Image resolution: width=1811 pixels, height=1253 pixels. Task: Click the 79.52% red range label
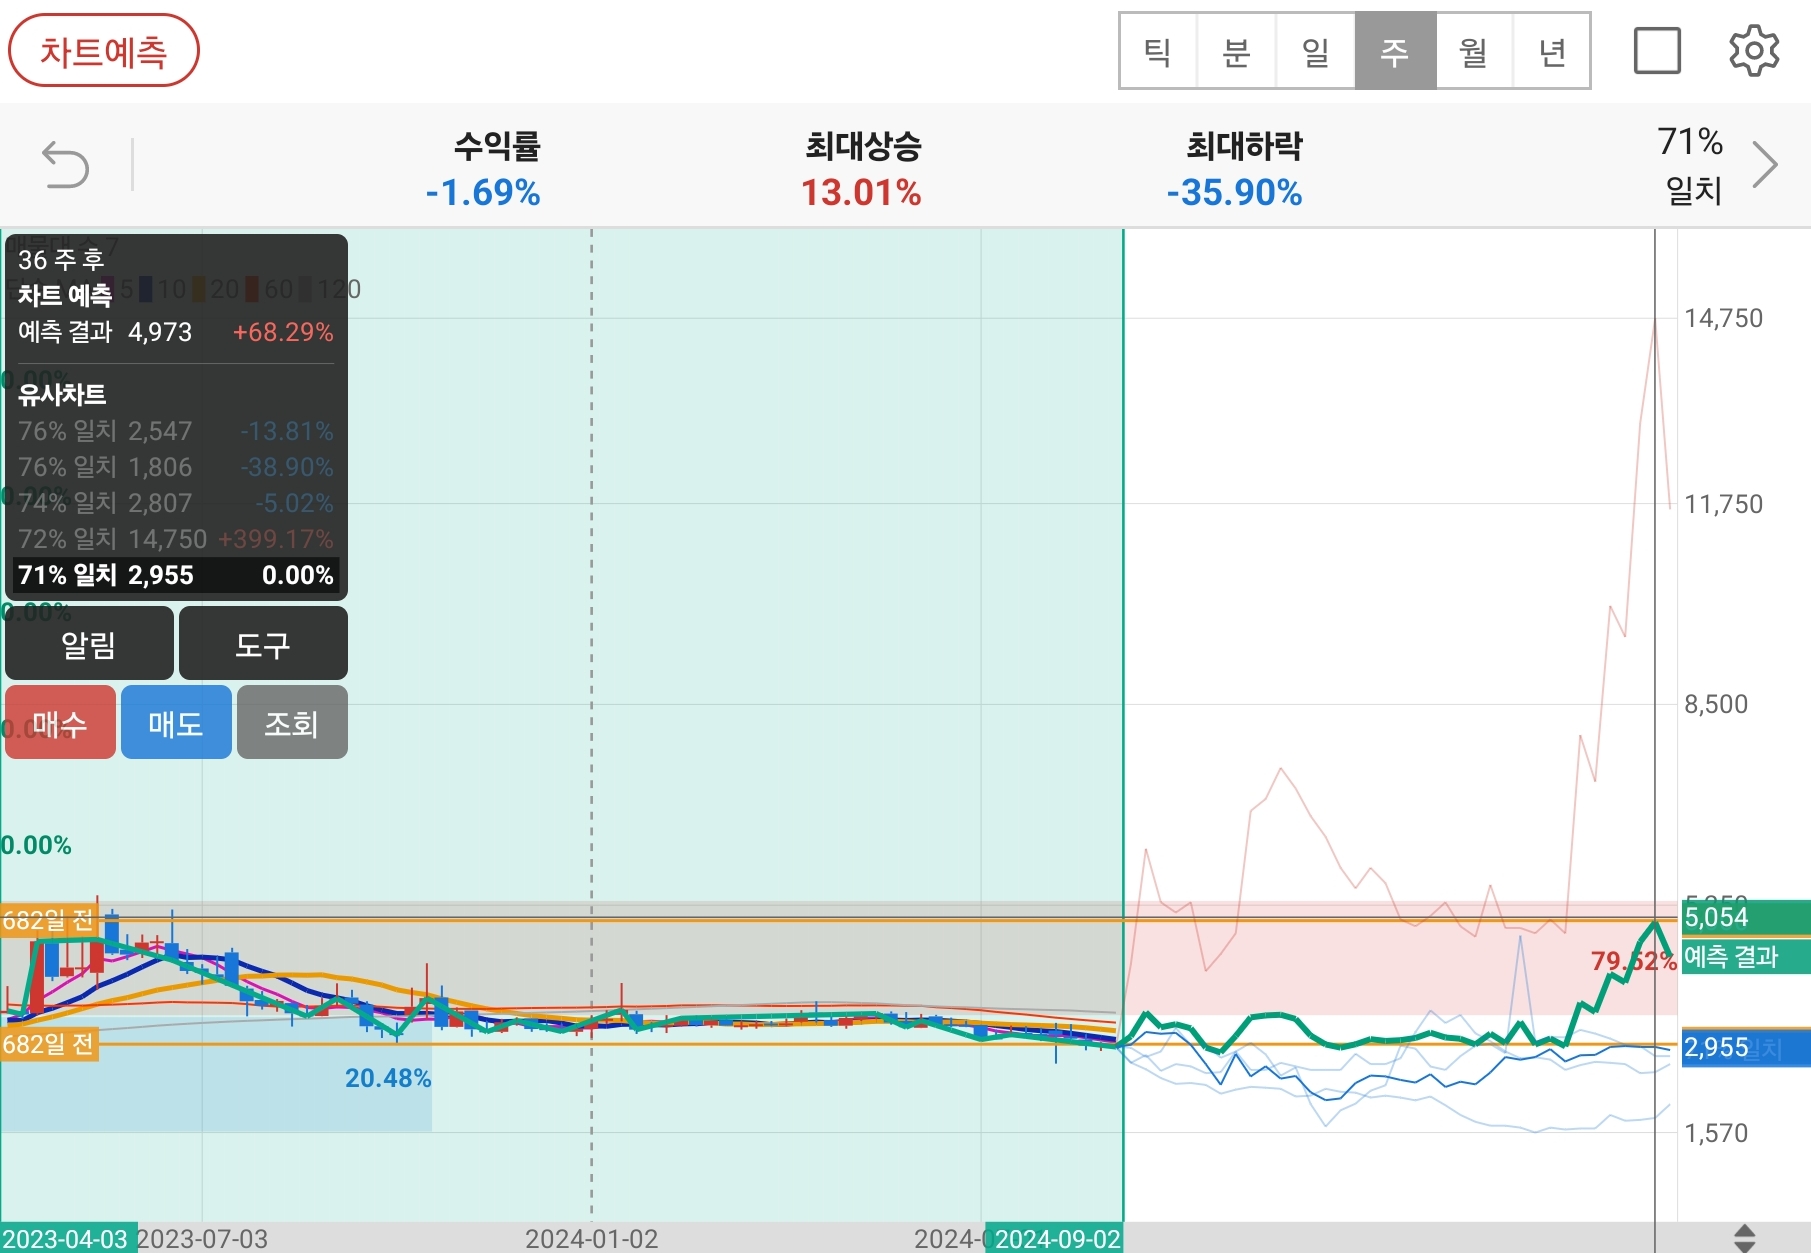point(1633,961)
